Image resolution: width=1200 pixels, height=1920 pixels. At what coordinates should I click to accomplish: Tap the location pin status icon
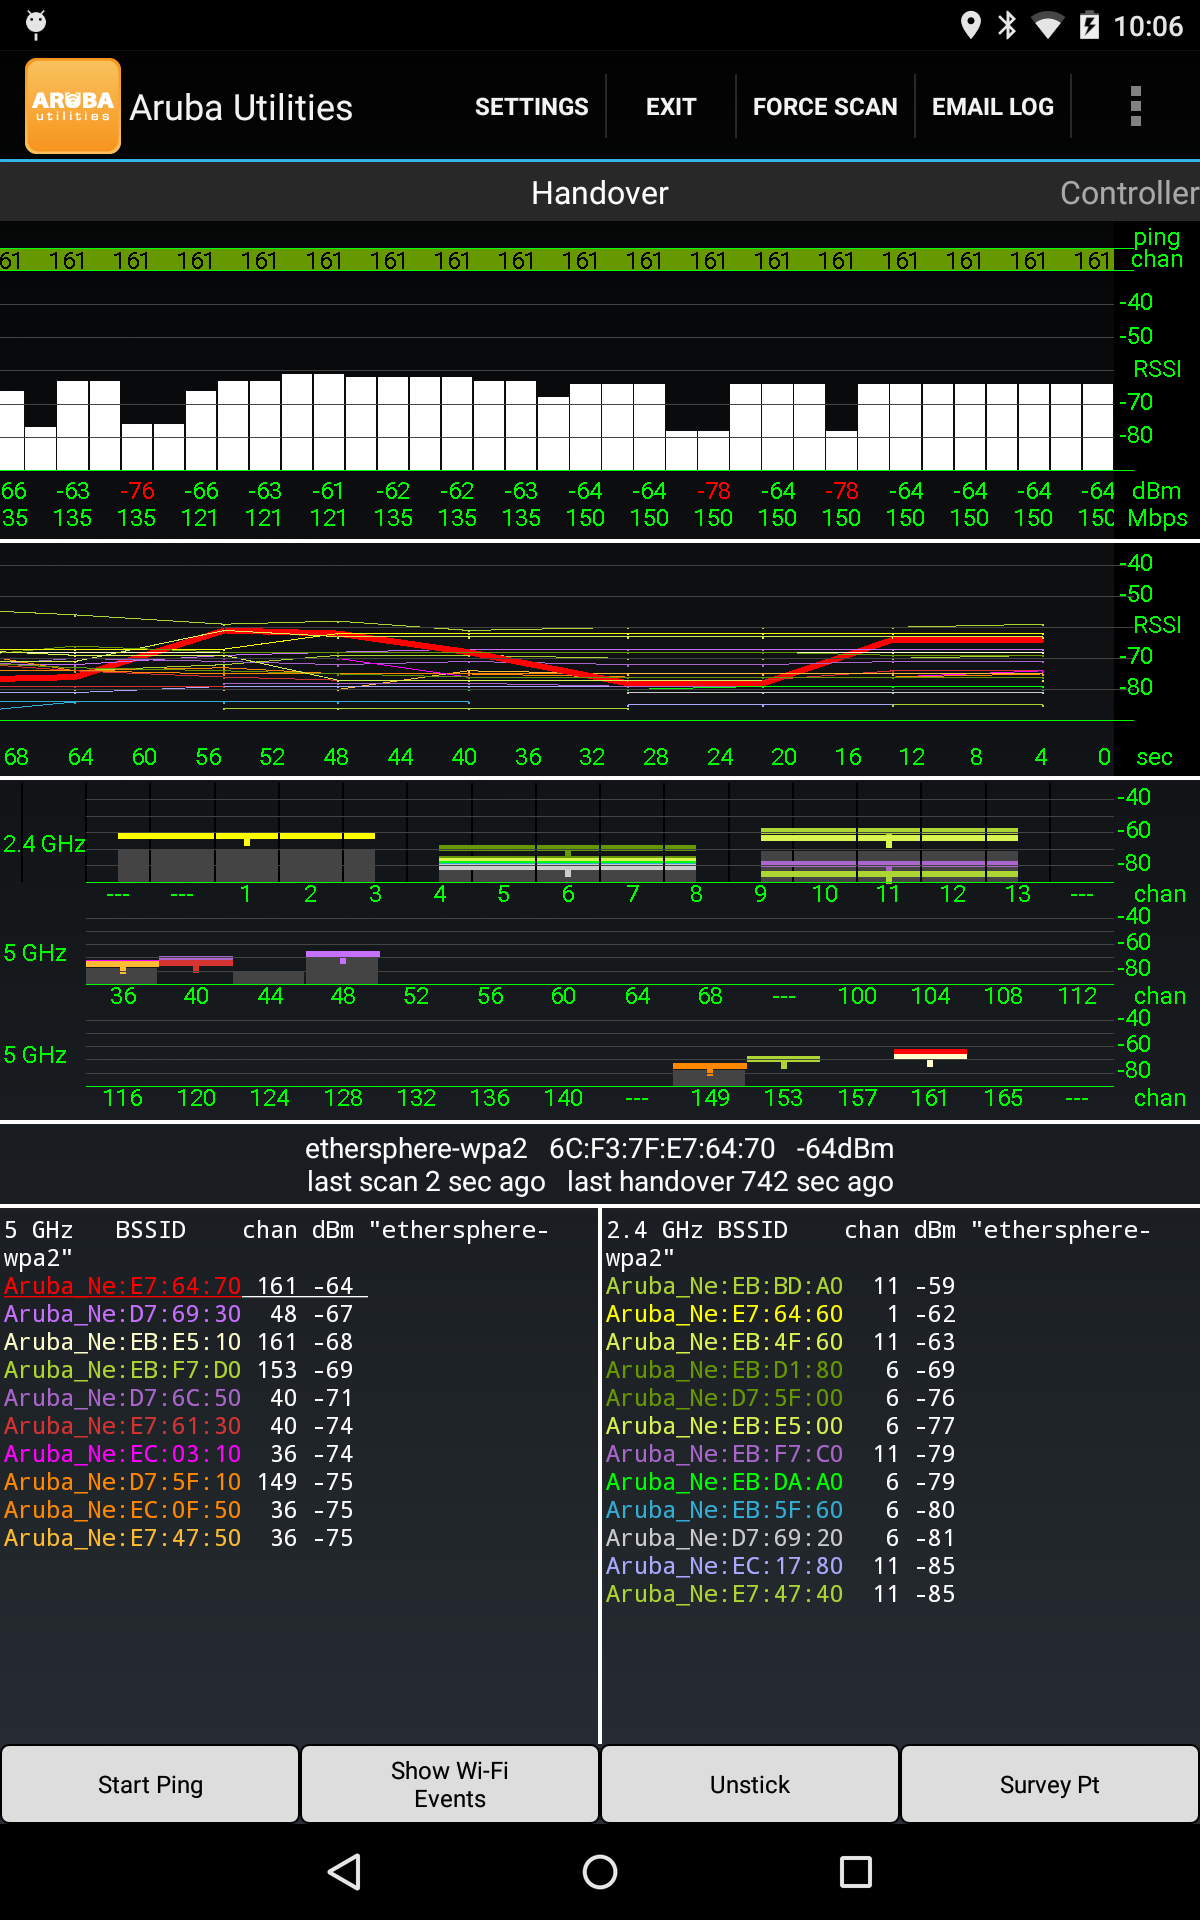(x=969, y=25)
